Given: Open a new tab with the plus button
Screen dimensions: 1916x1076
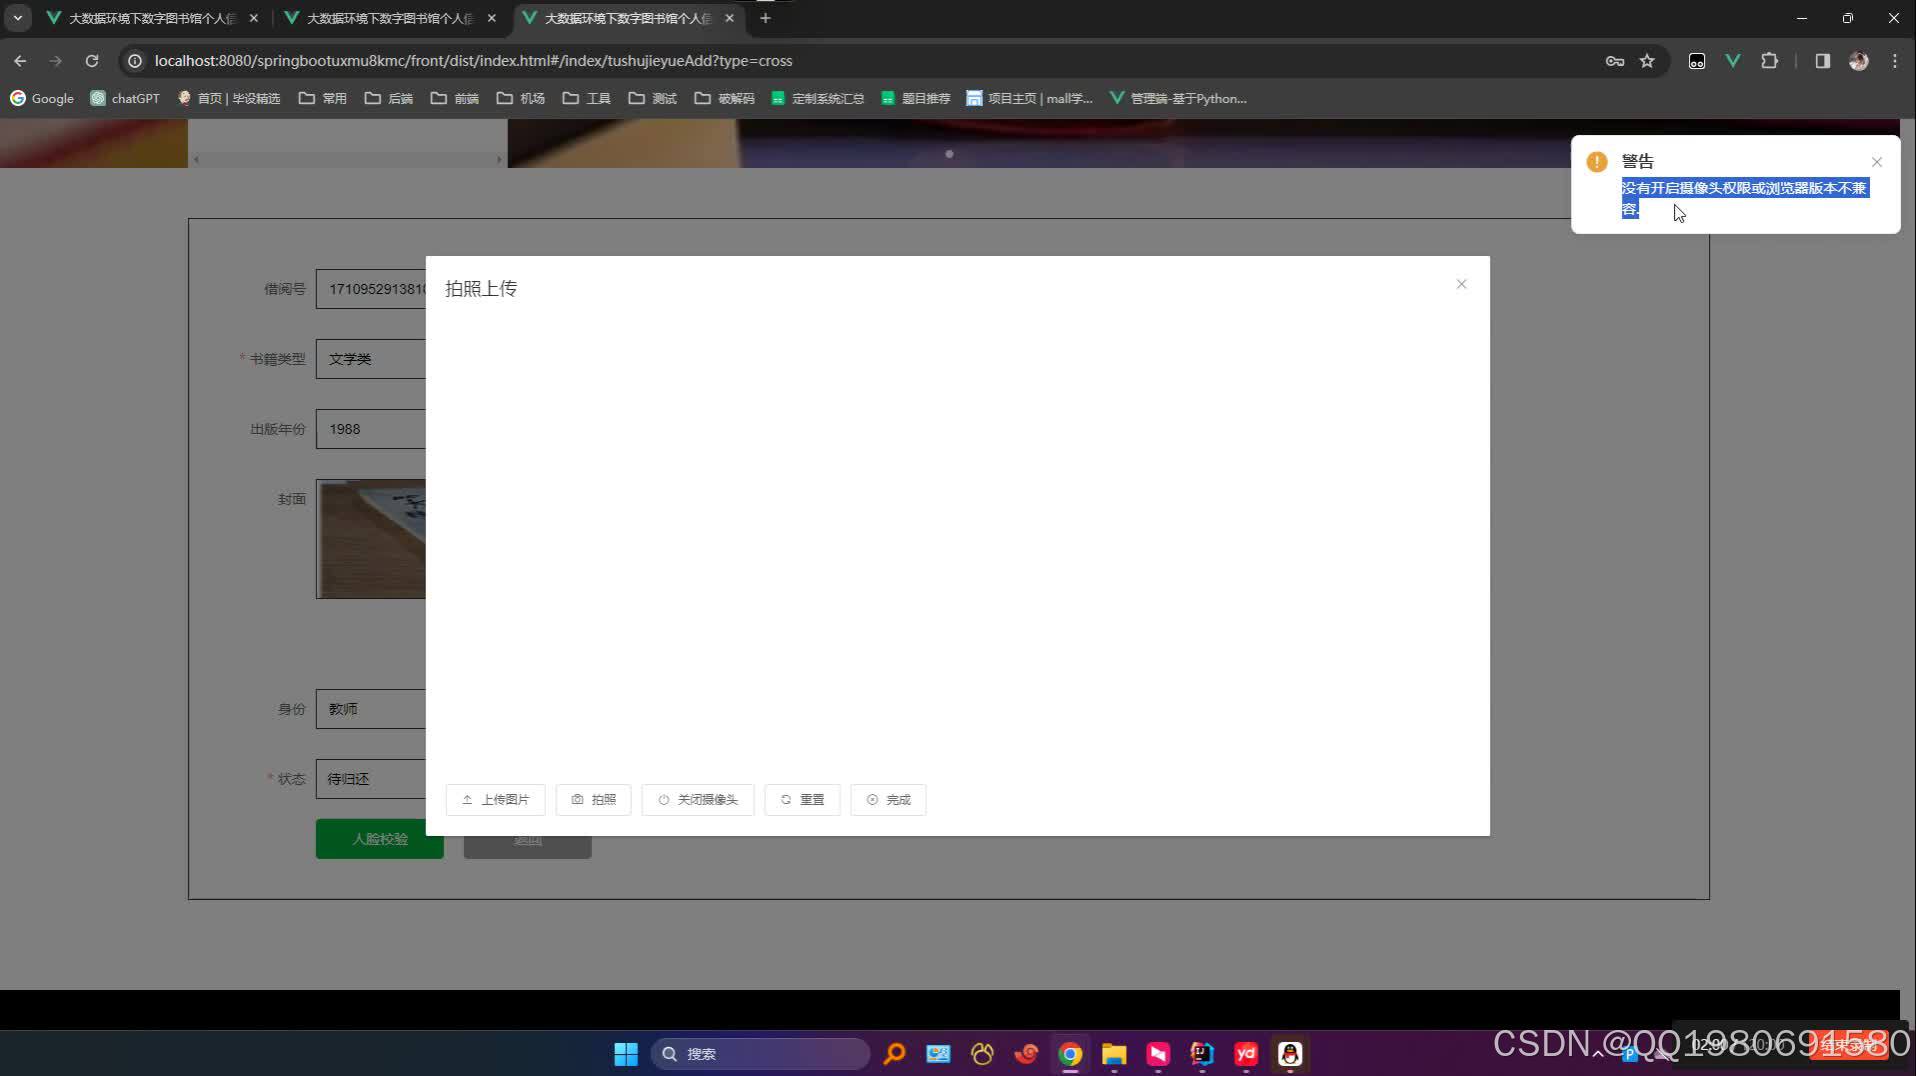Looking at the screenshot, I should pyautogui.click(x=765, y=18).
